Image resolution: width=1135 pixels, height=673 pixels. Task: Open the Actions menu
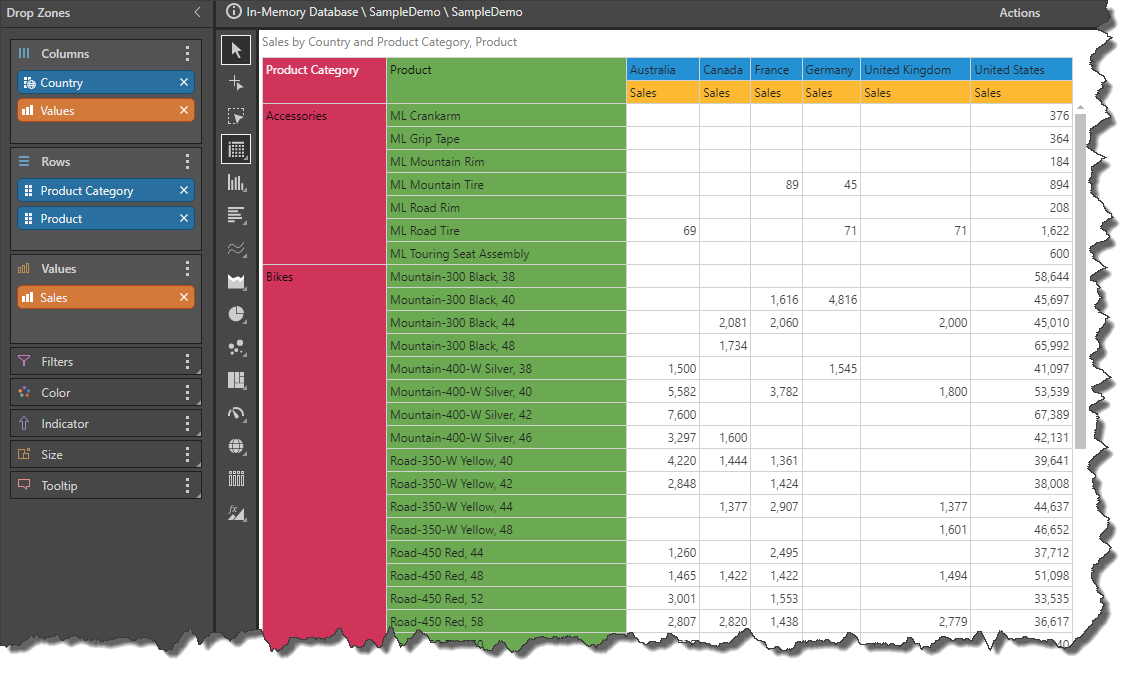click(1019, 13)
